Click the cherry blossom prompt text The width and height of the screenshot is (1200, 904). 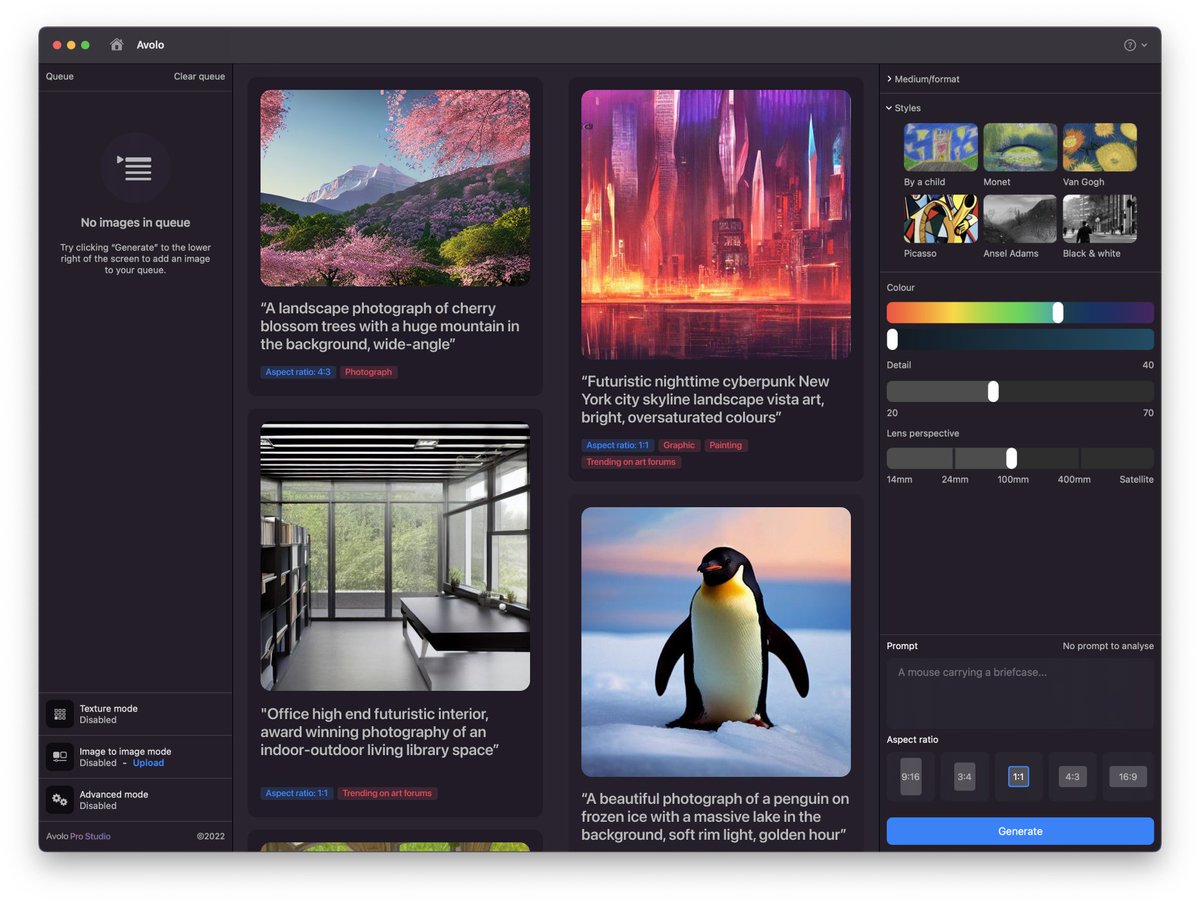tap(390, 326)
